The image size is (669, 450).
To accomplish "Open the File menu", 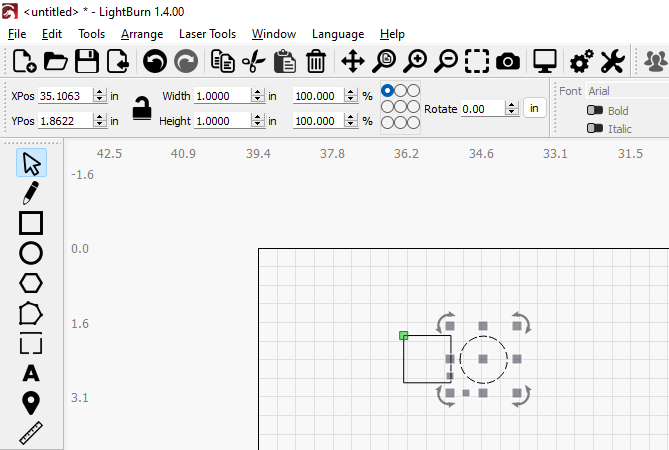I will 17,34.
